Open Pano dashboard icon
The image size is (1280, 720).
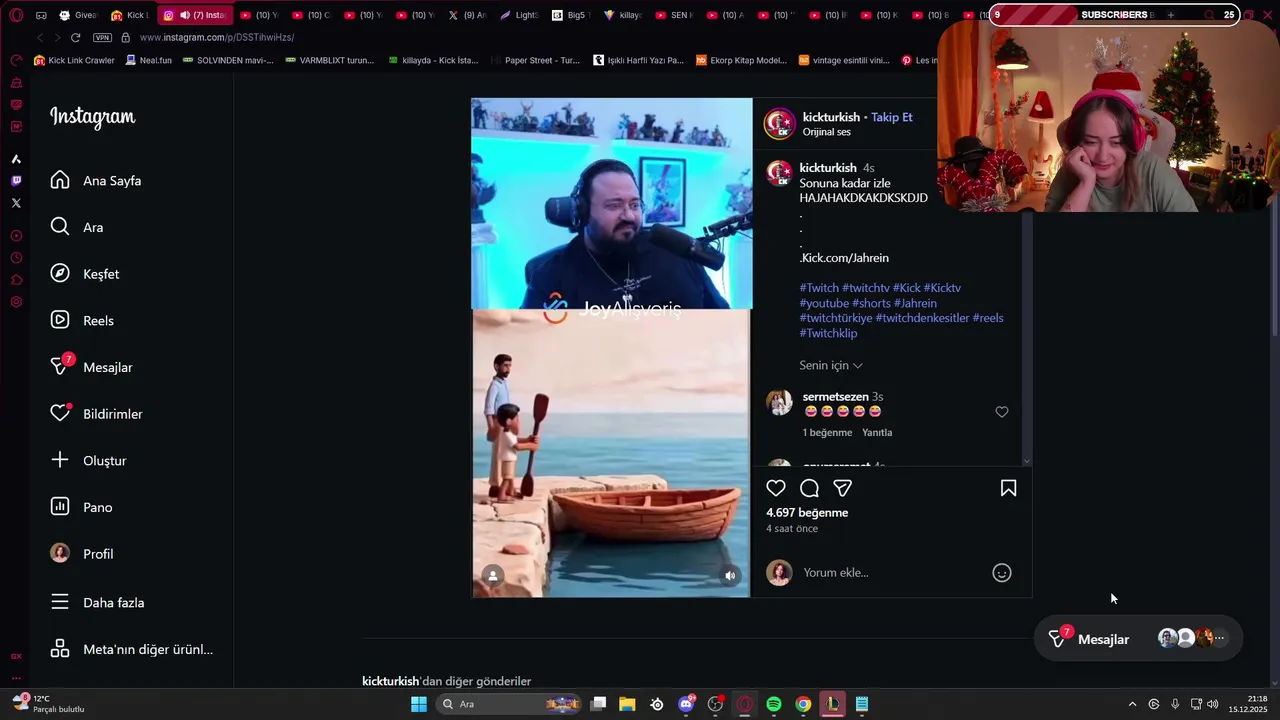pos(60,507)
